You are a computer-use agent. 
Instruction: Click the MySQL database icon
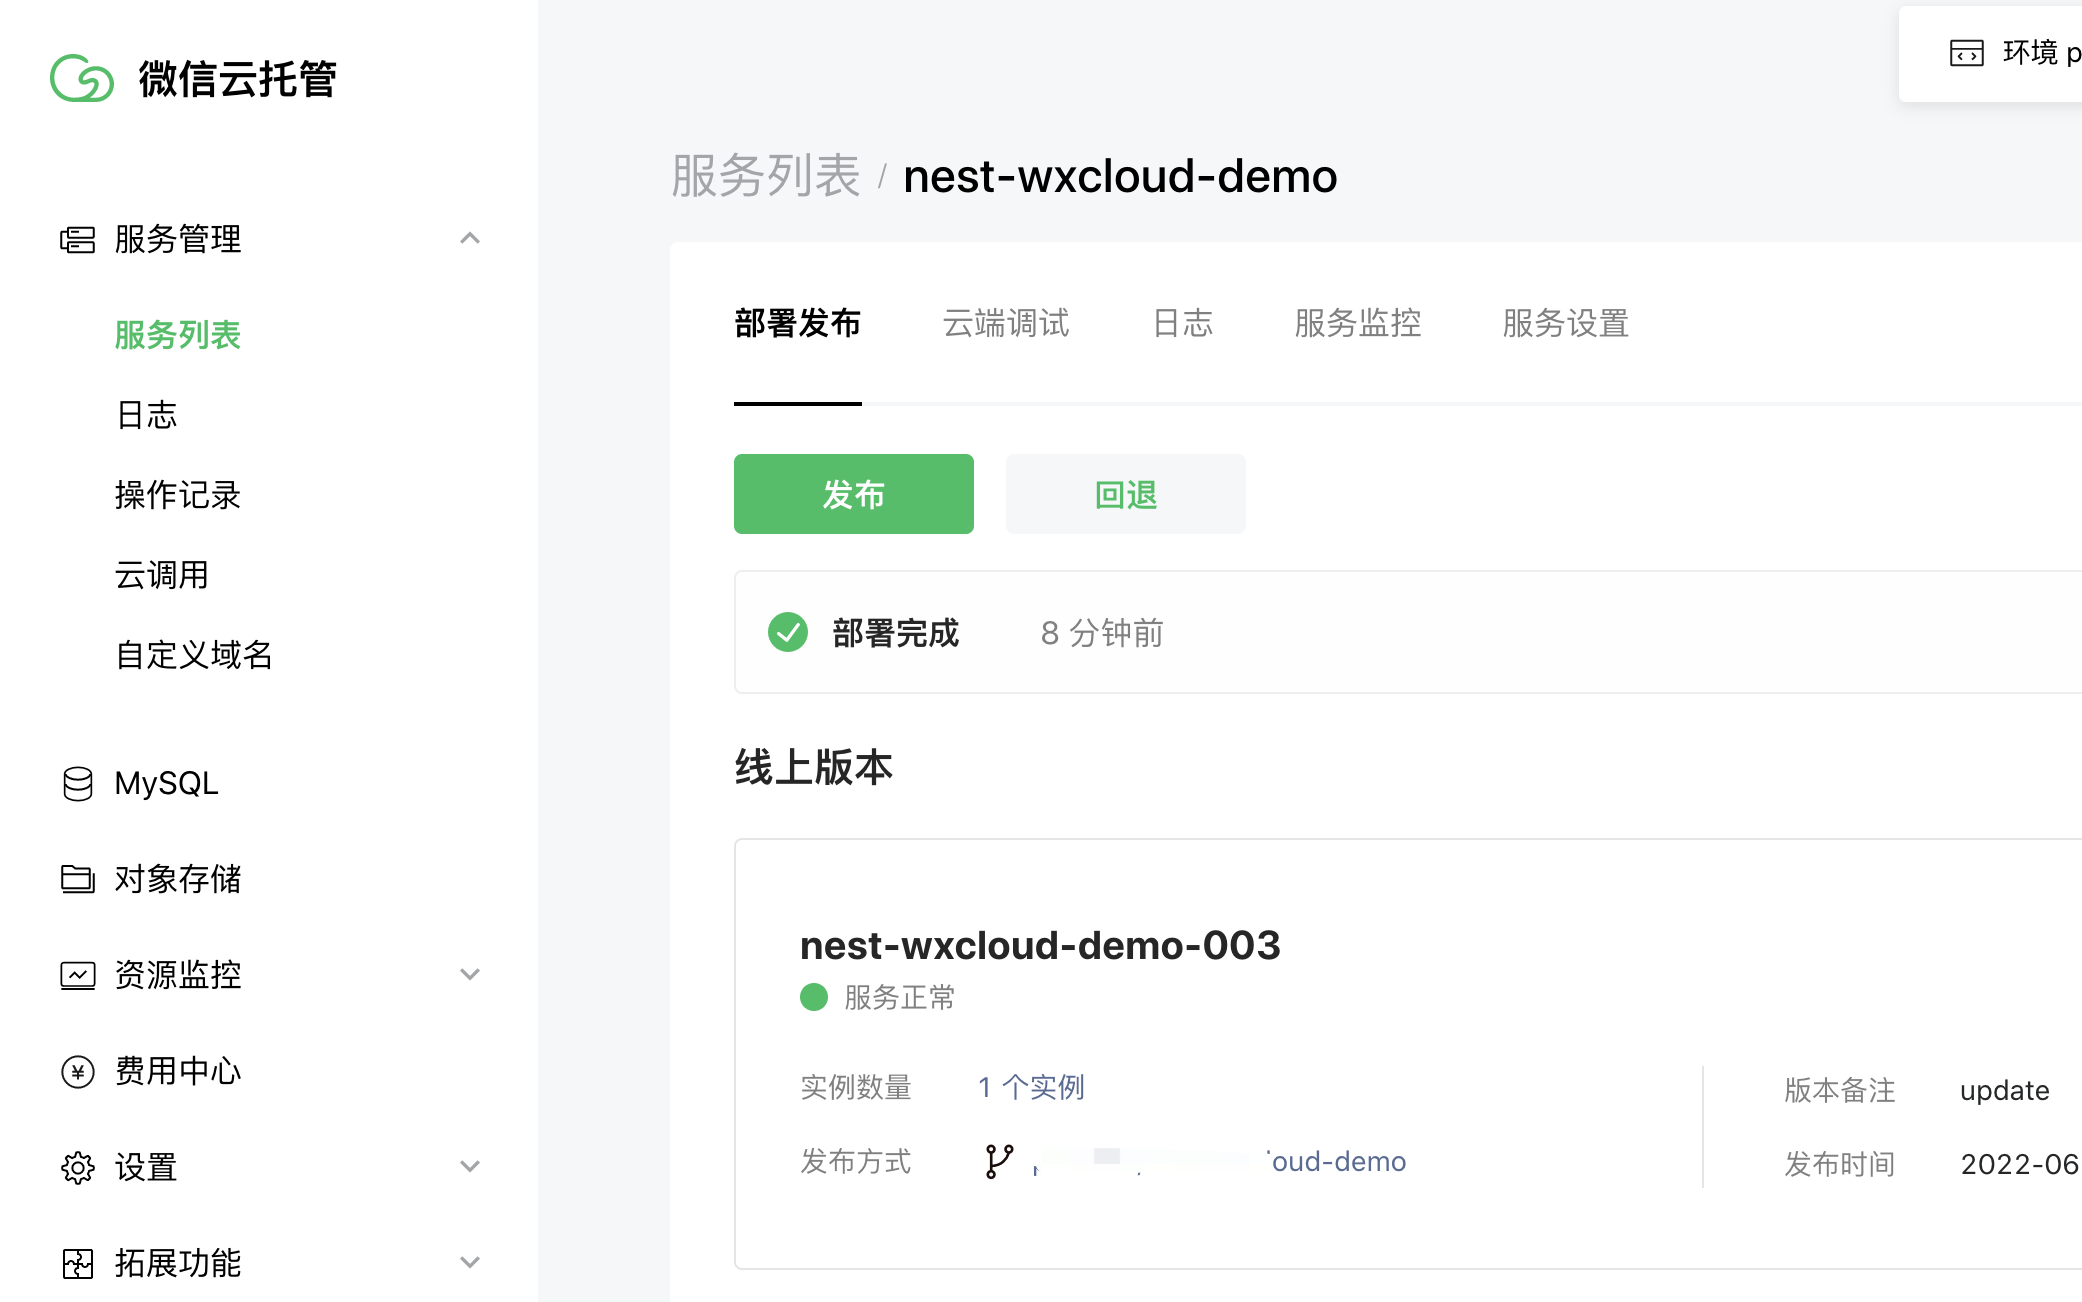[x=78, y=784]
